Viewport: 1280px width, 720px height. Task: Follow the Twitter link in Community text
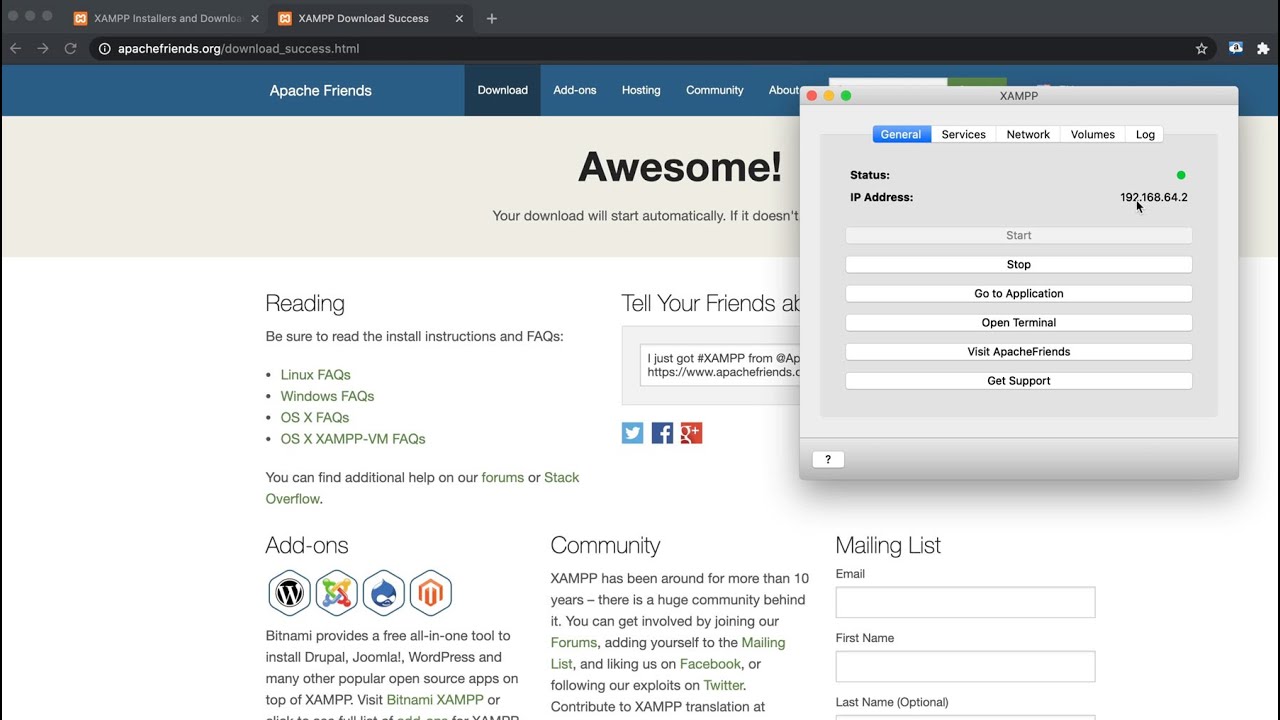coord(723,686)
